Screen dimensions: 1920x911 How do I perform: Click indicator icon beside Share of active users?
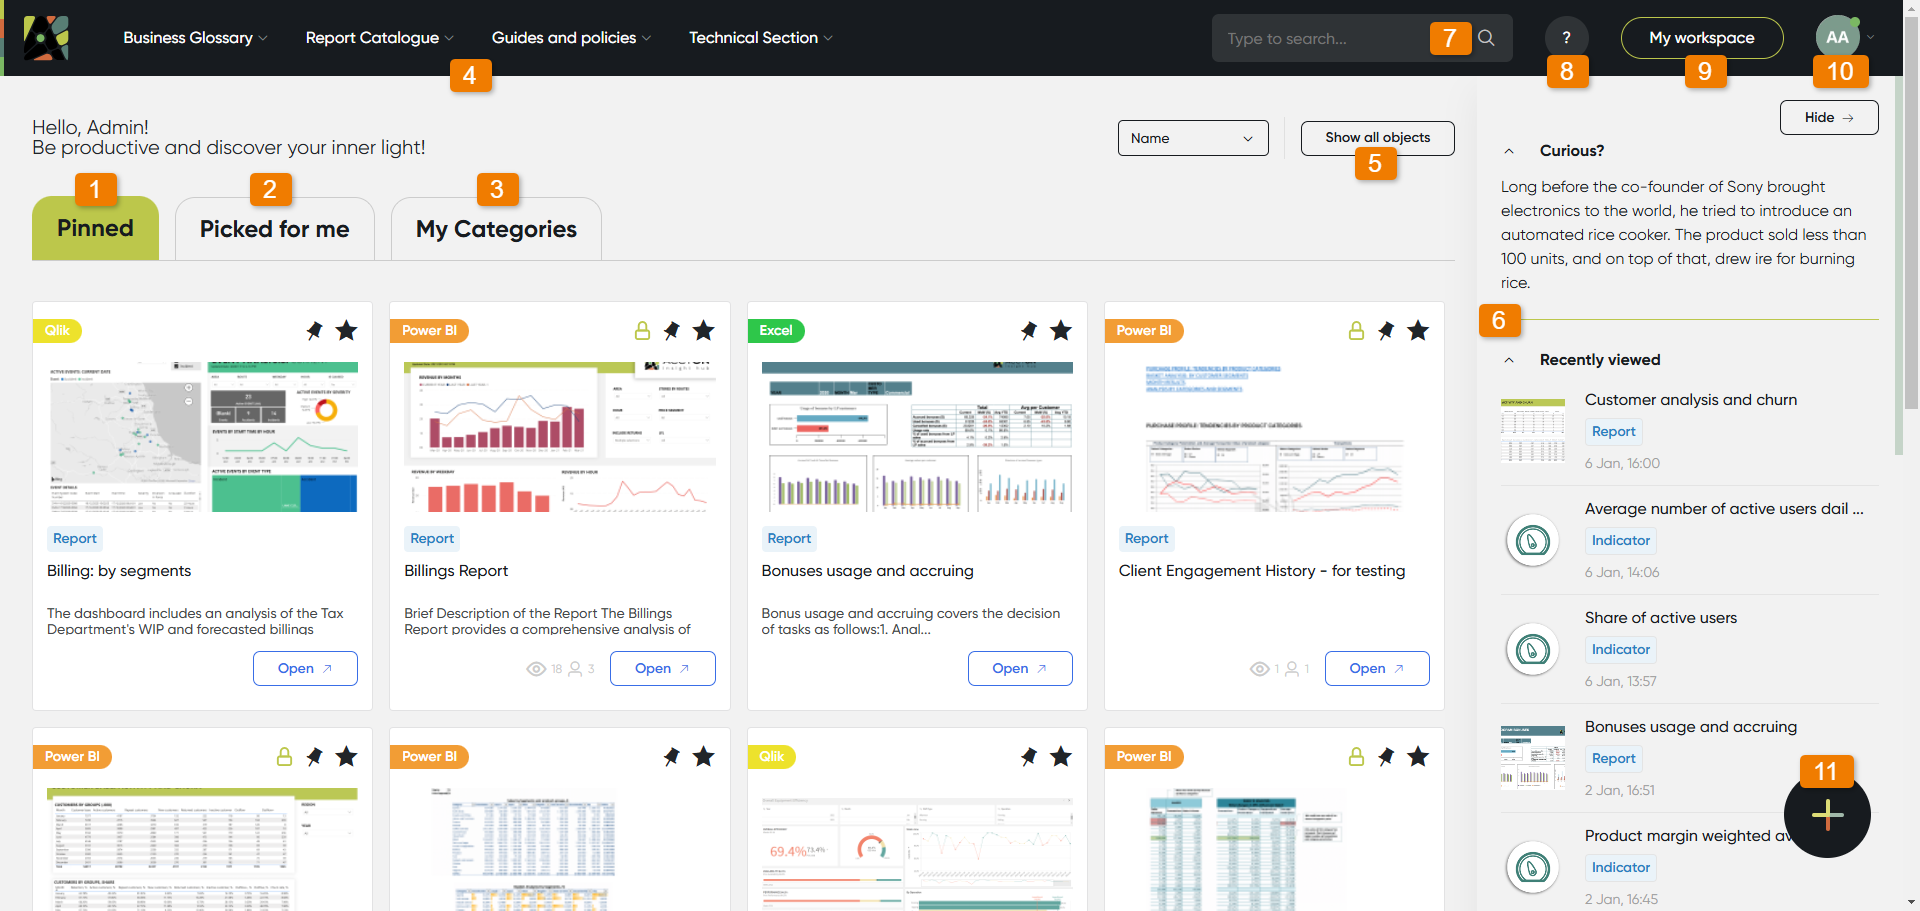point(1532,650)
